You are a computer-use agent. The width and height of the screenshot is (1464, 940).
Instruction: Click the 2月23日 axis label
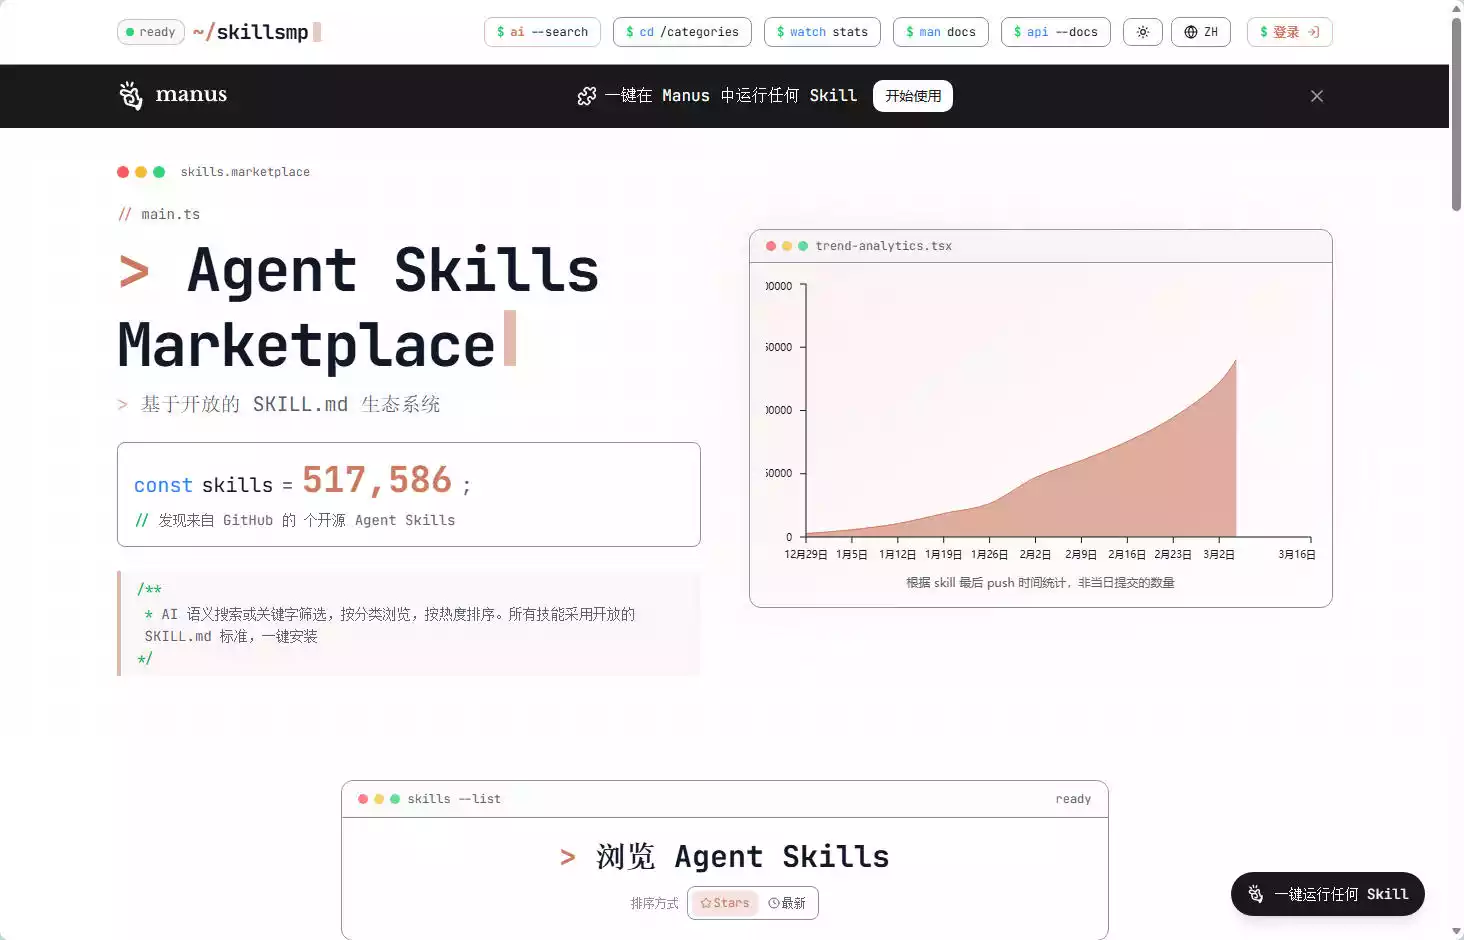(x=1173, y=554)
